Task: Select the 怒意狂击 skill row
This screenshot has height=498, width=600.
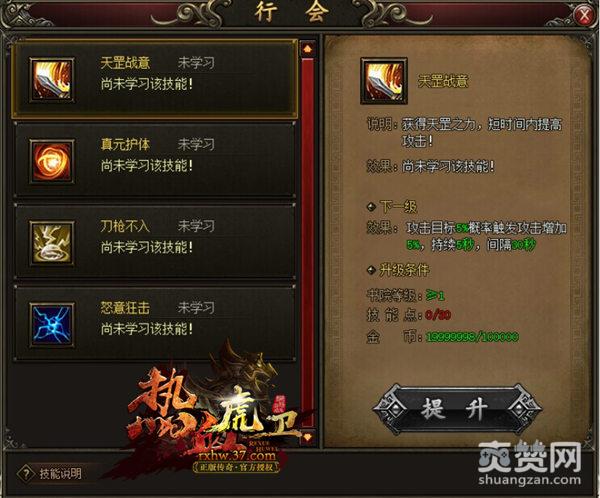Action: click(x=155, y=323)
